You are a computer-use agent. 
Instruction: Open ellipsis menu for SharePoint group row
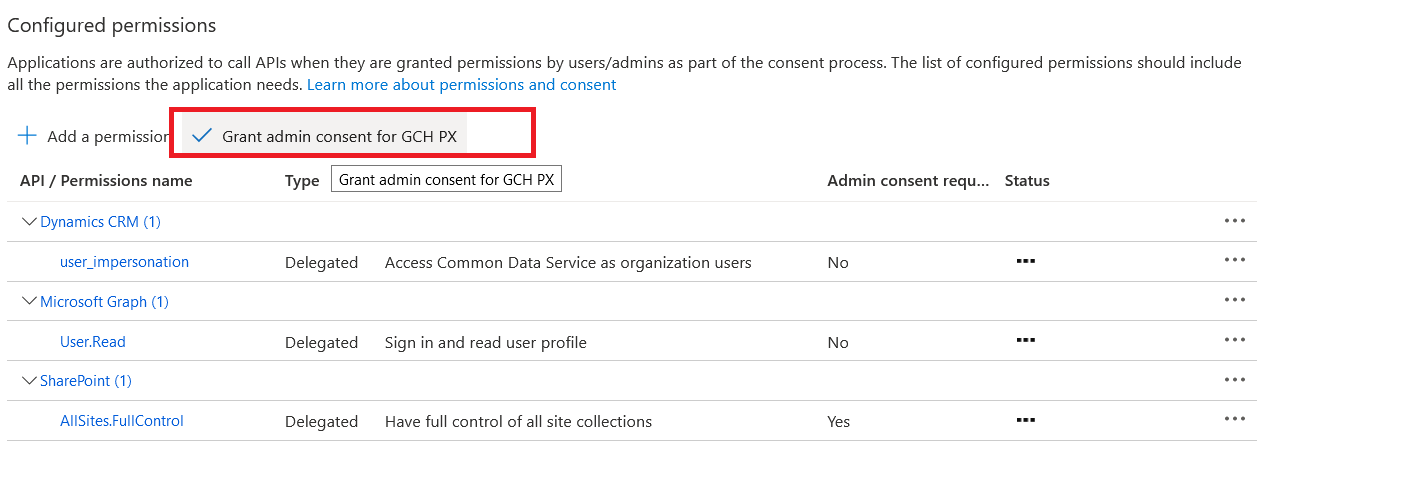pos(1235,380)
